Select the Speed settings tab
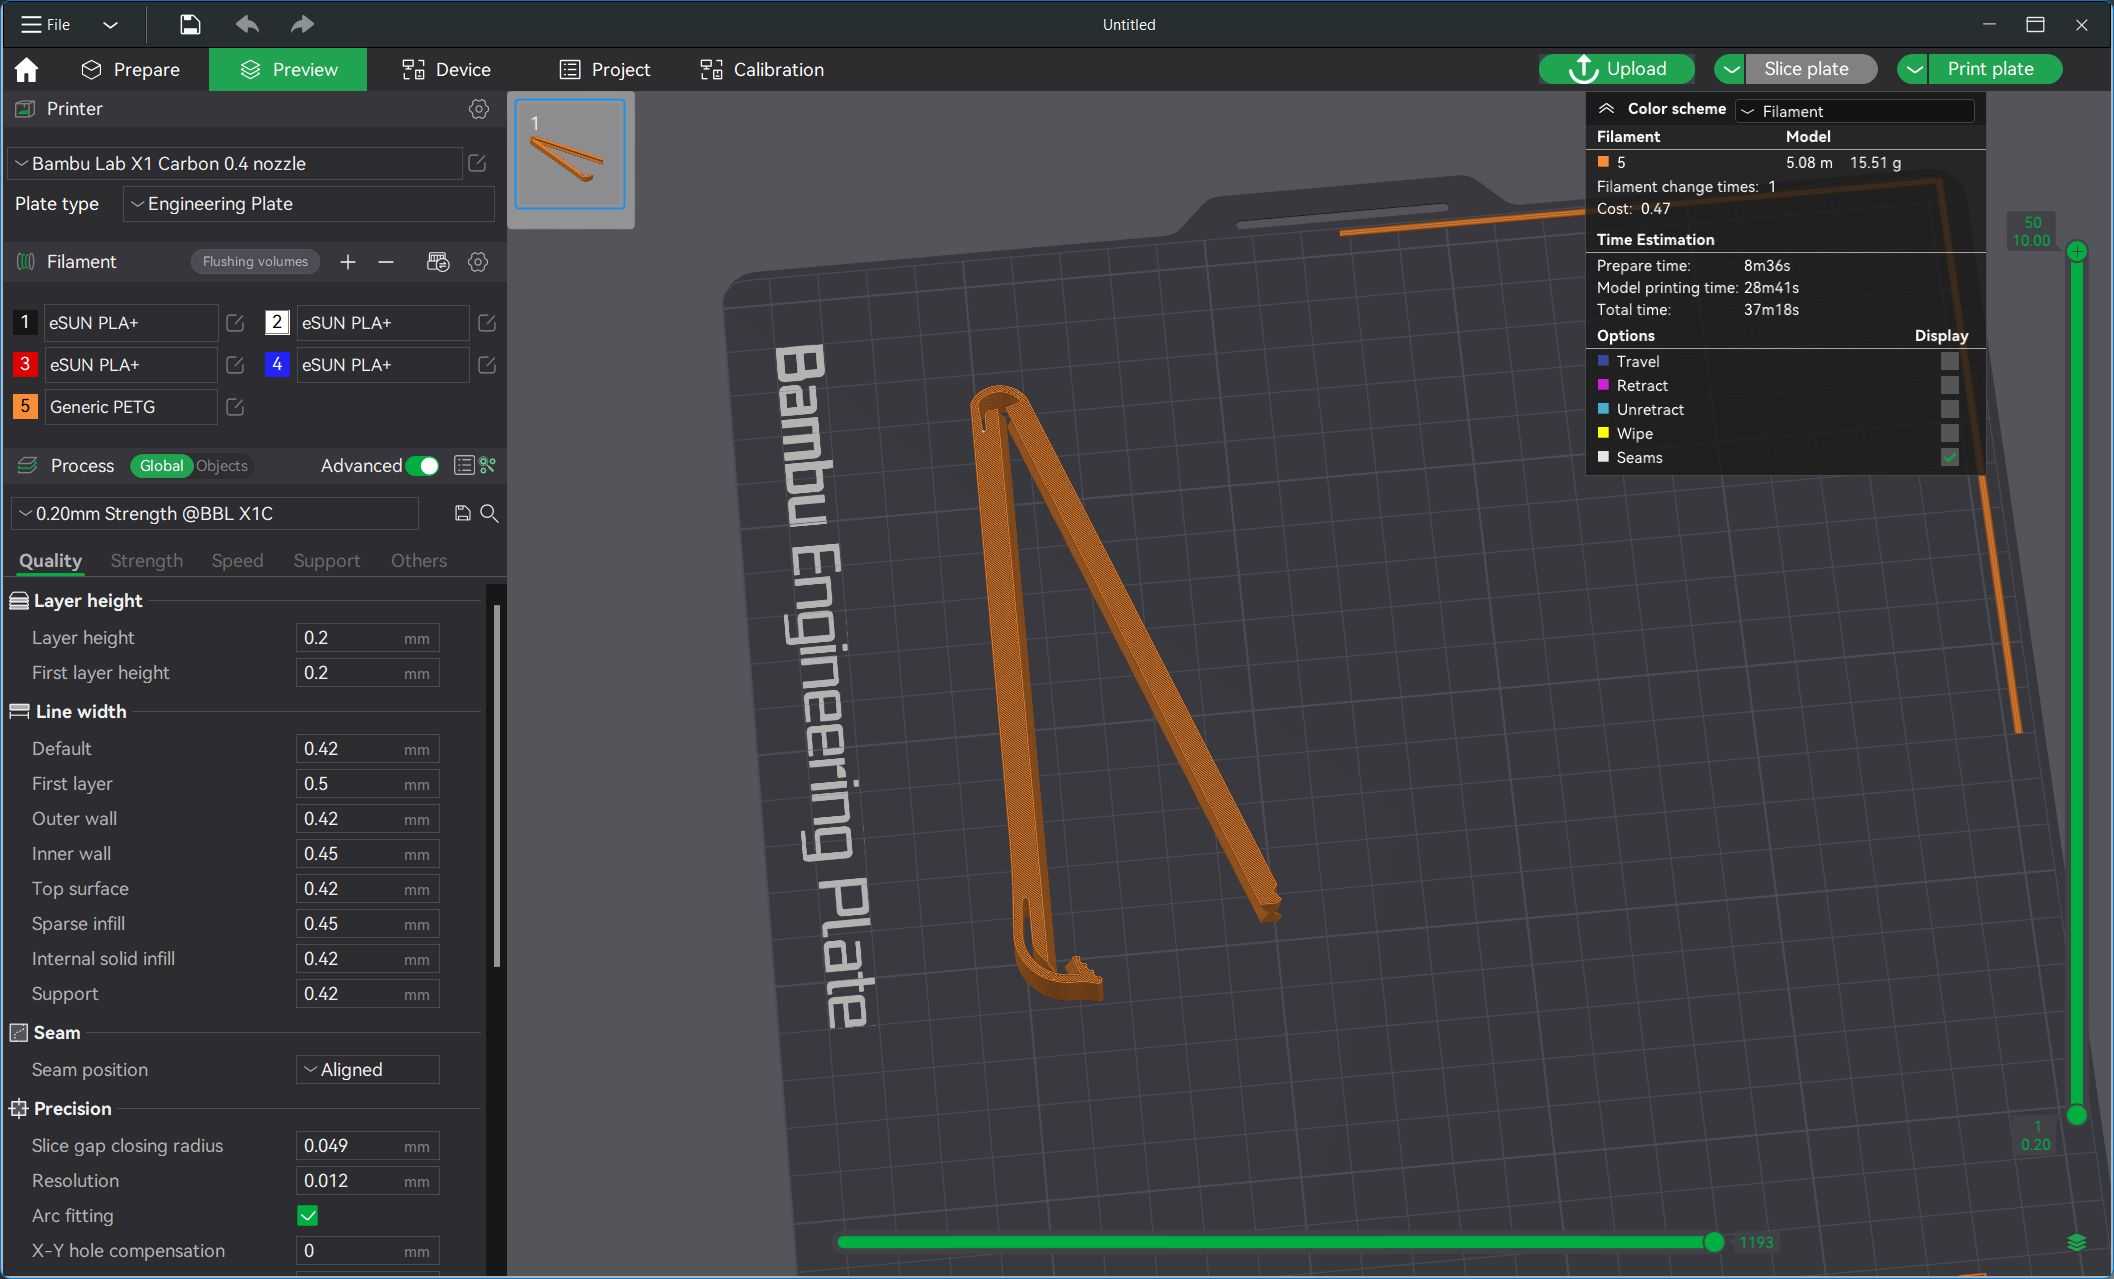Screen dimensions: 2114x1279 click(x=237, y=561)
